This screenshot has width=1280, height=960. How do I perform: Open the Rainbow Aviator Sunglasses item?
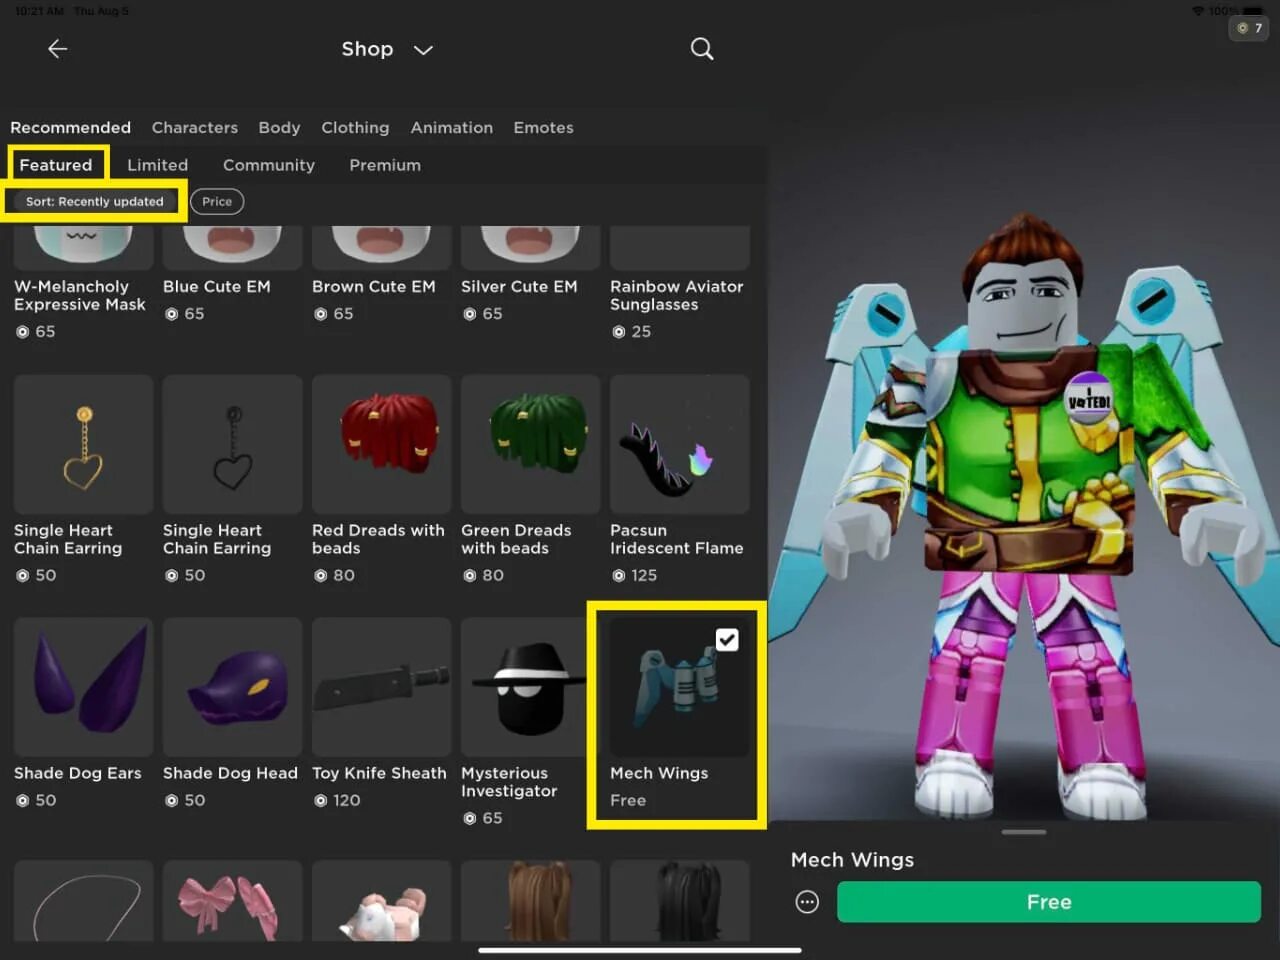[680, 248]
